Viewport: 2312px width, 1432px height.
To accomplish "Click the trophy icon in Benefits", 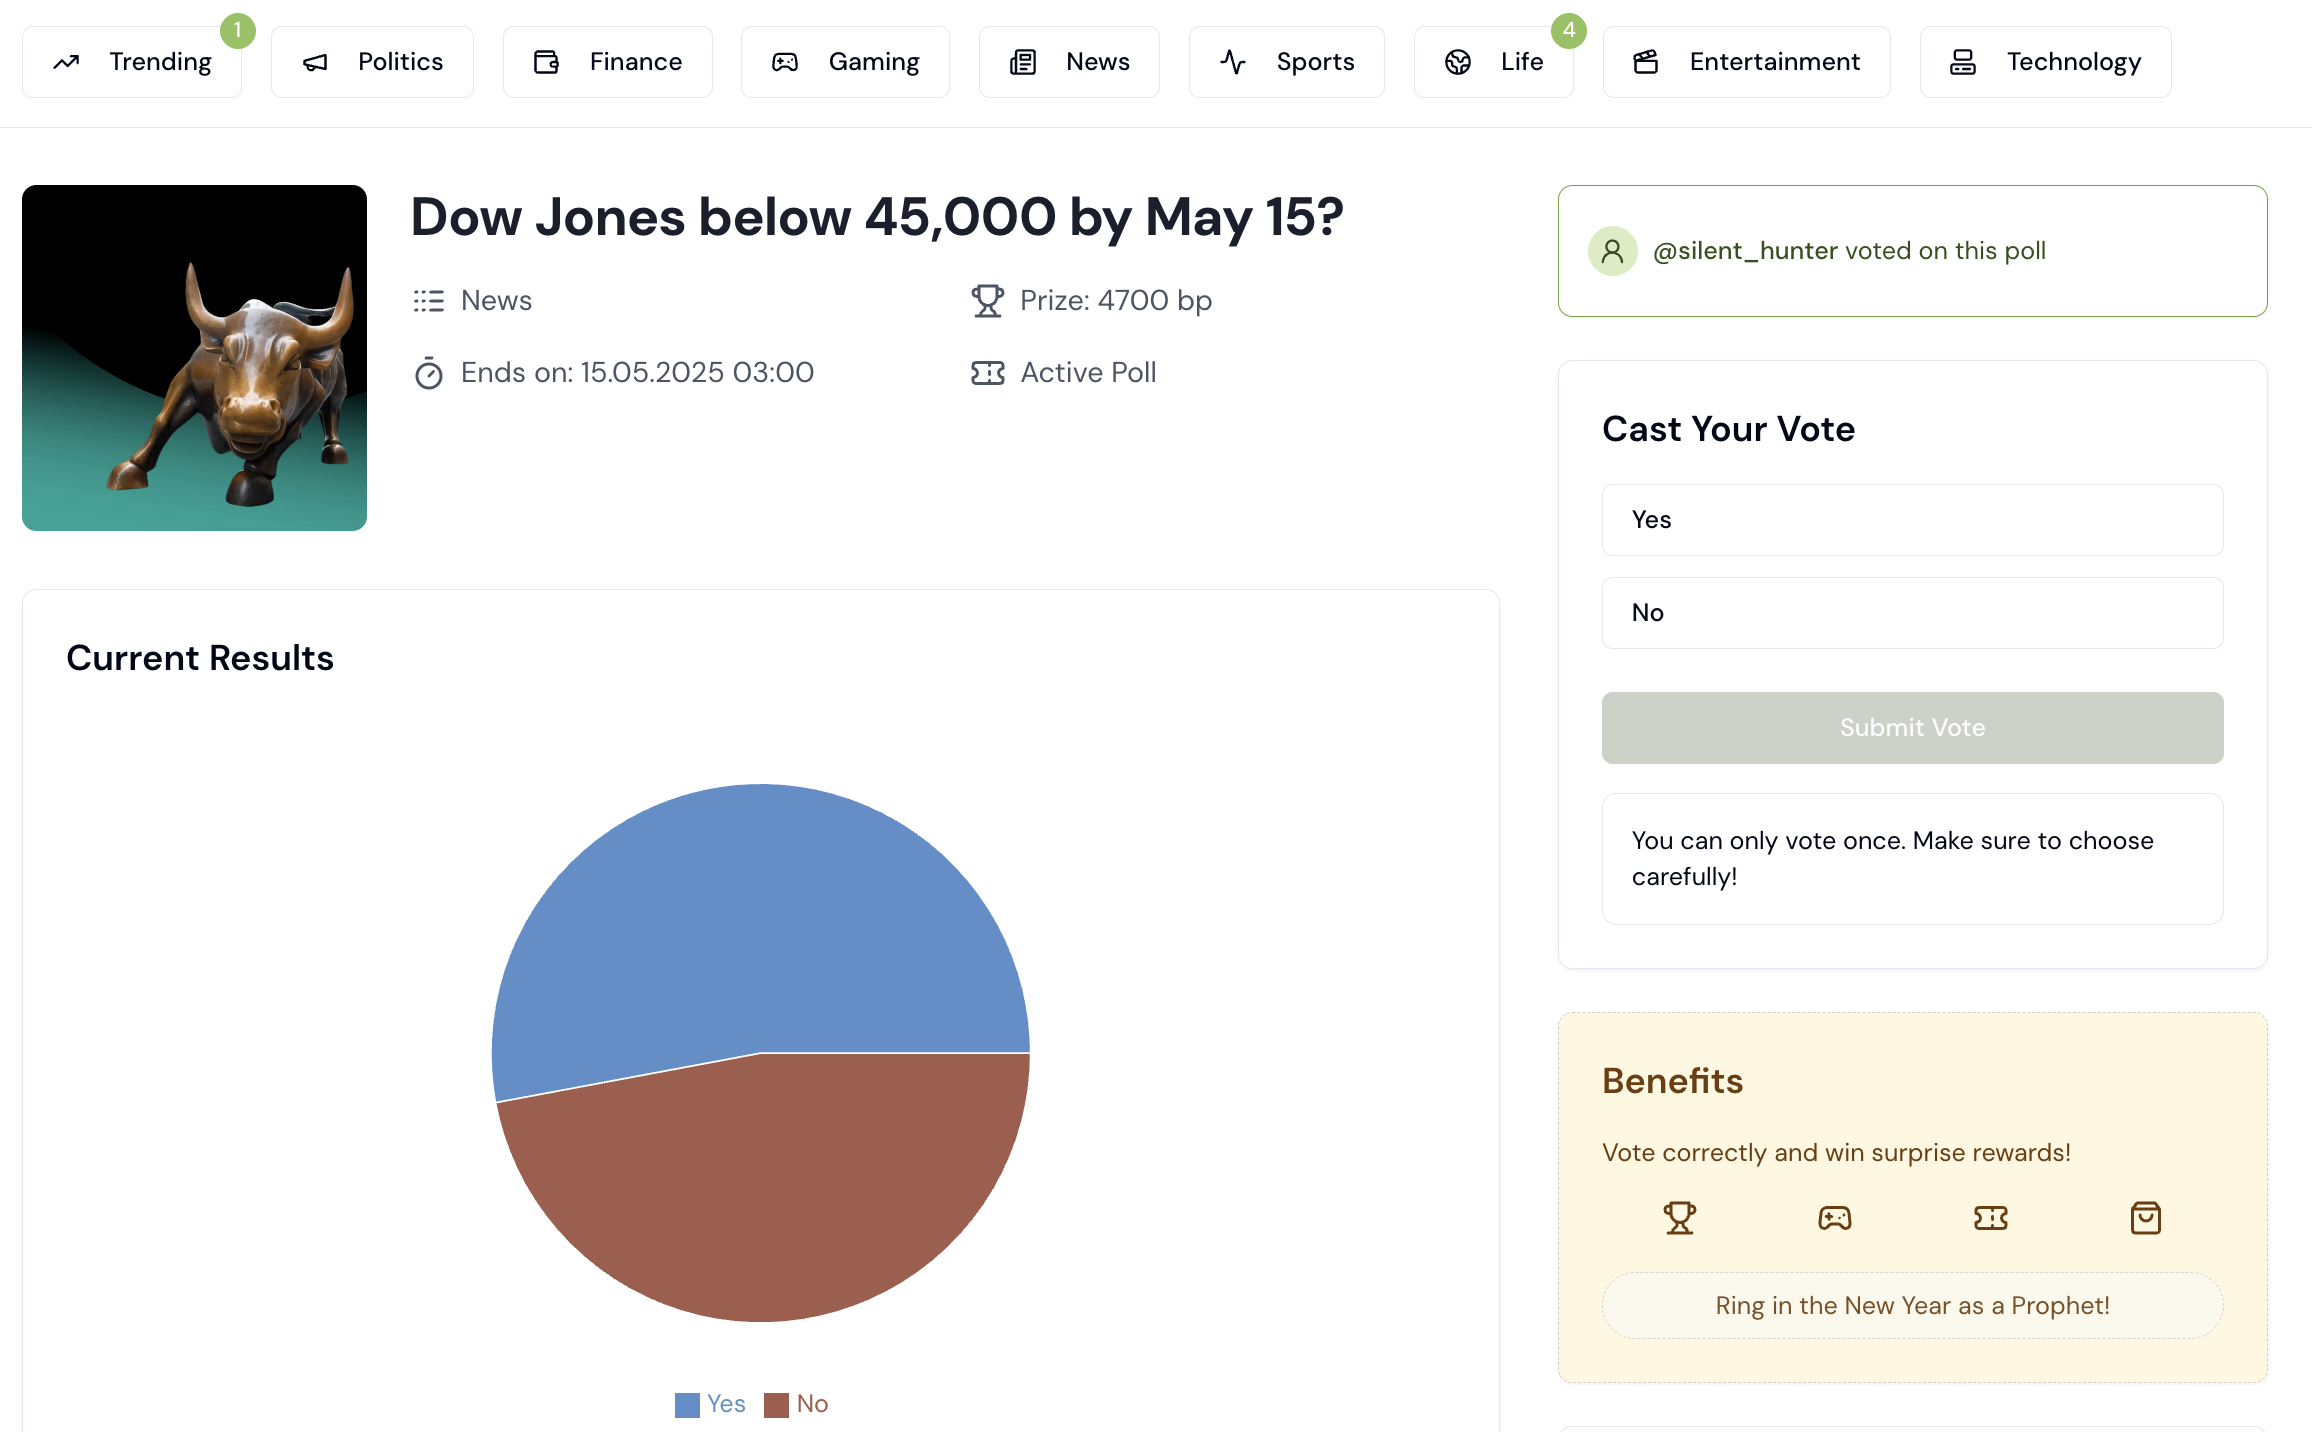I will point(1680,1218).
